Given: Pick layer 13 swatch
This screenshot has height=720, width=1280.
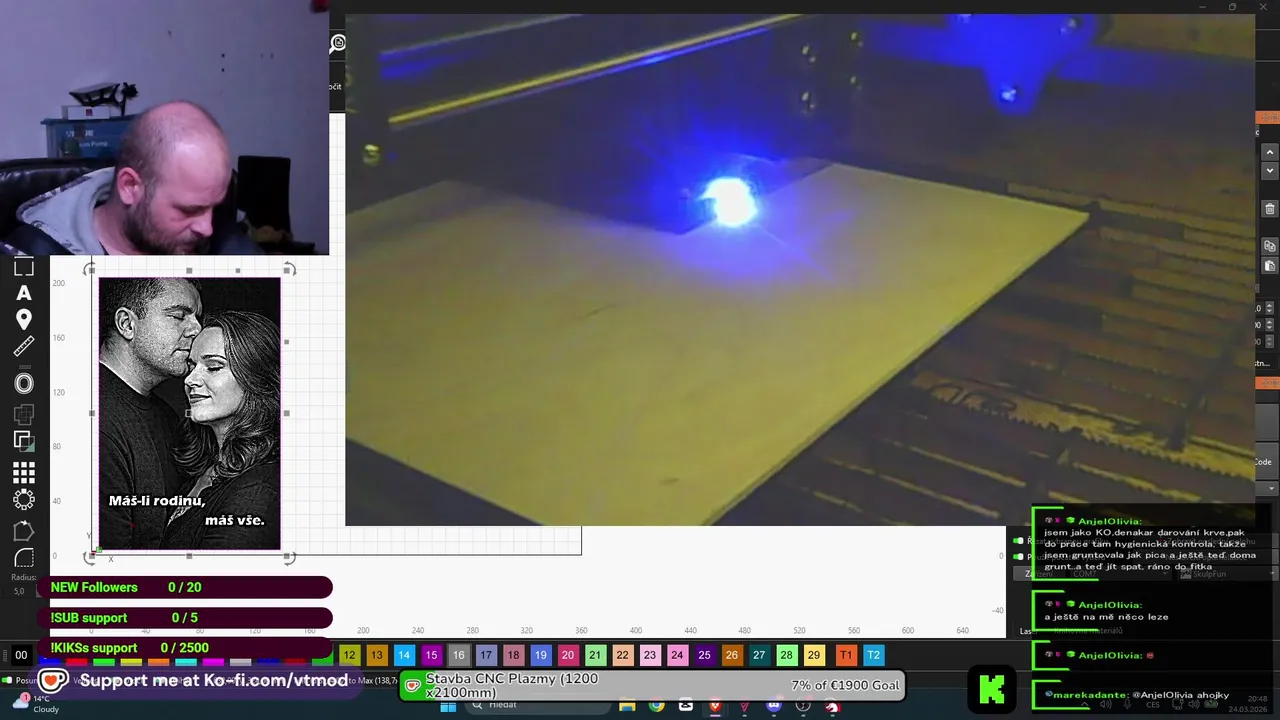Looking at the screenshot, I should [x=376, y=655].
